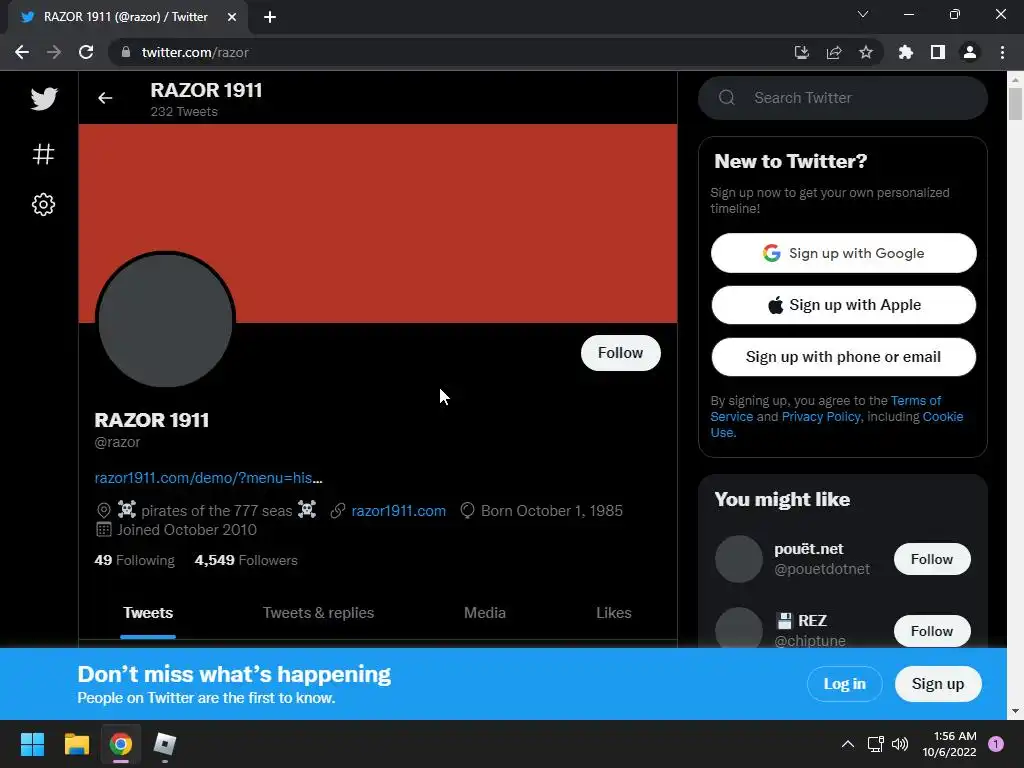Close the RAZOR 1911 Twitter tab
The height and width of the screenshot is (768, 1024).
pos(232,17)
